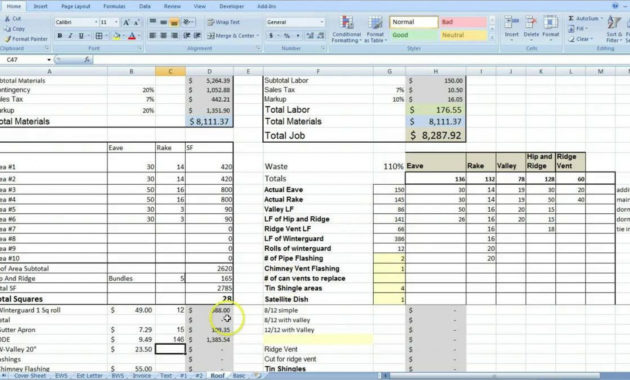Open the Merge & Center dropdown arrow

click(258, 36)
